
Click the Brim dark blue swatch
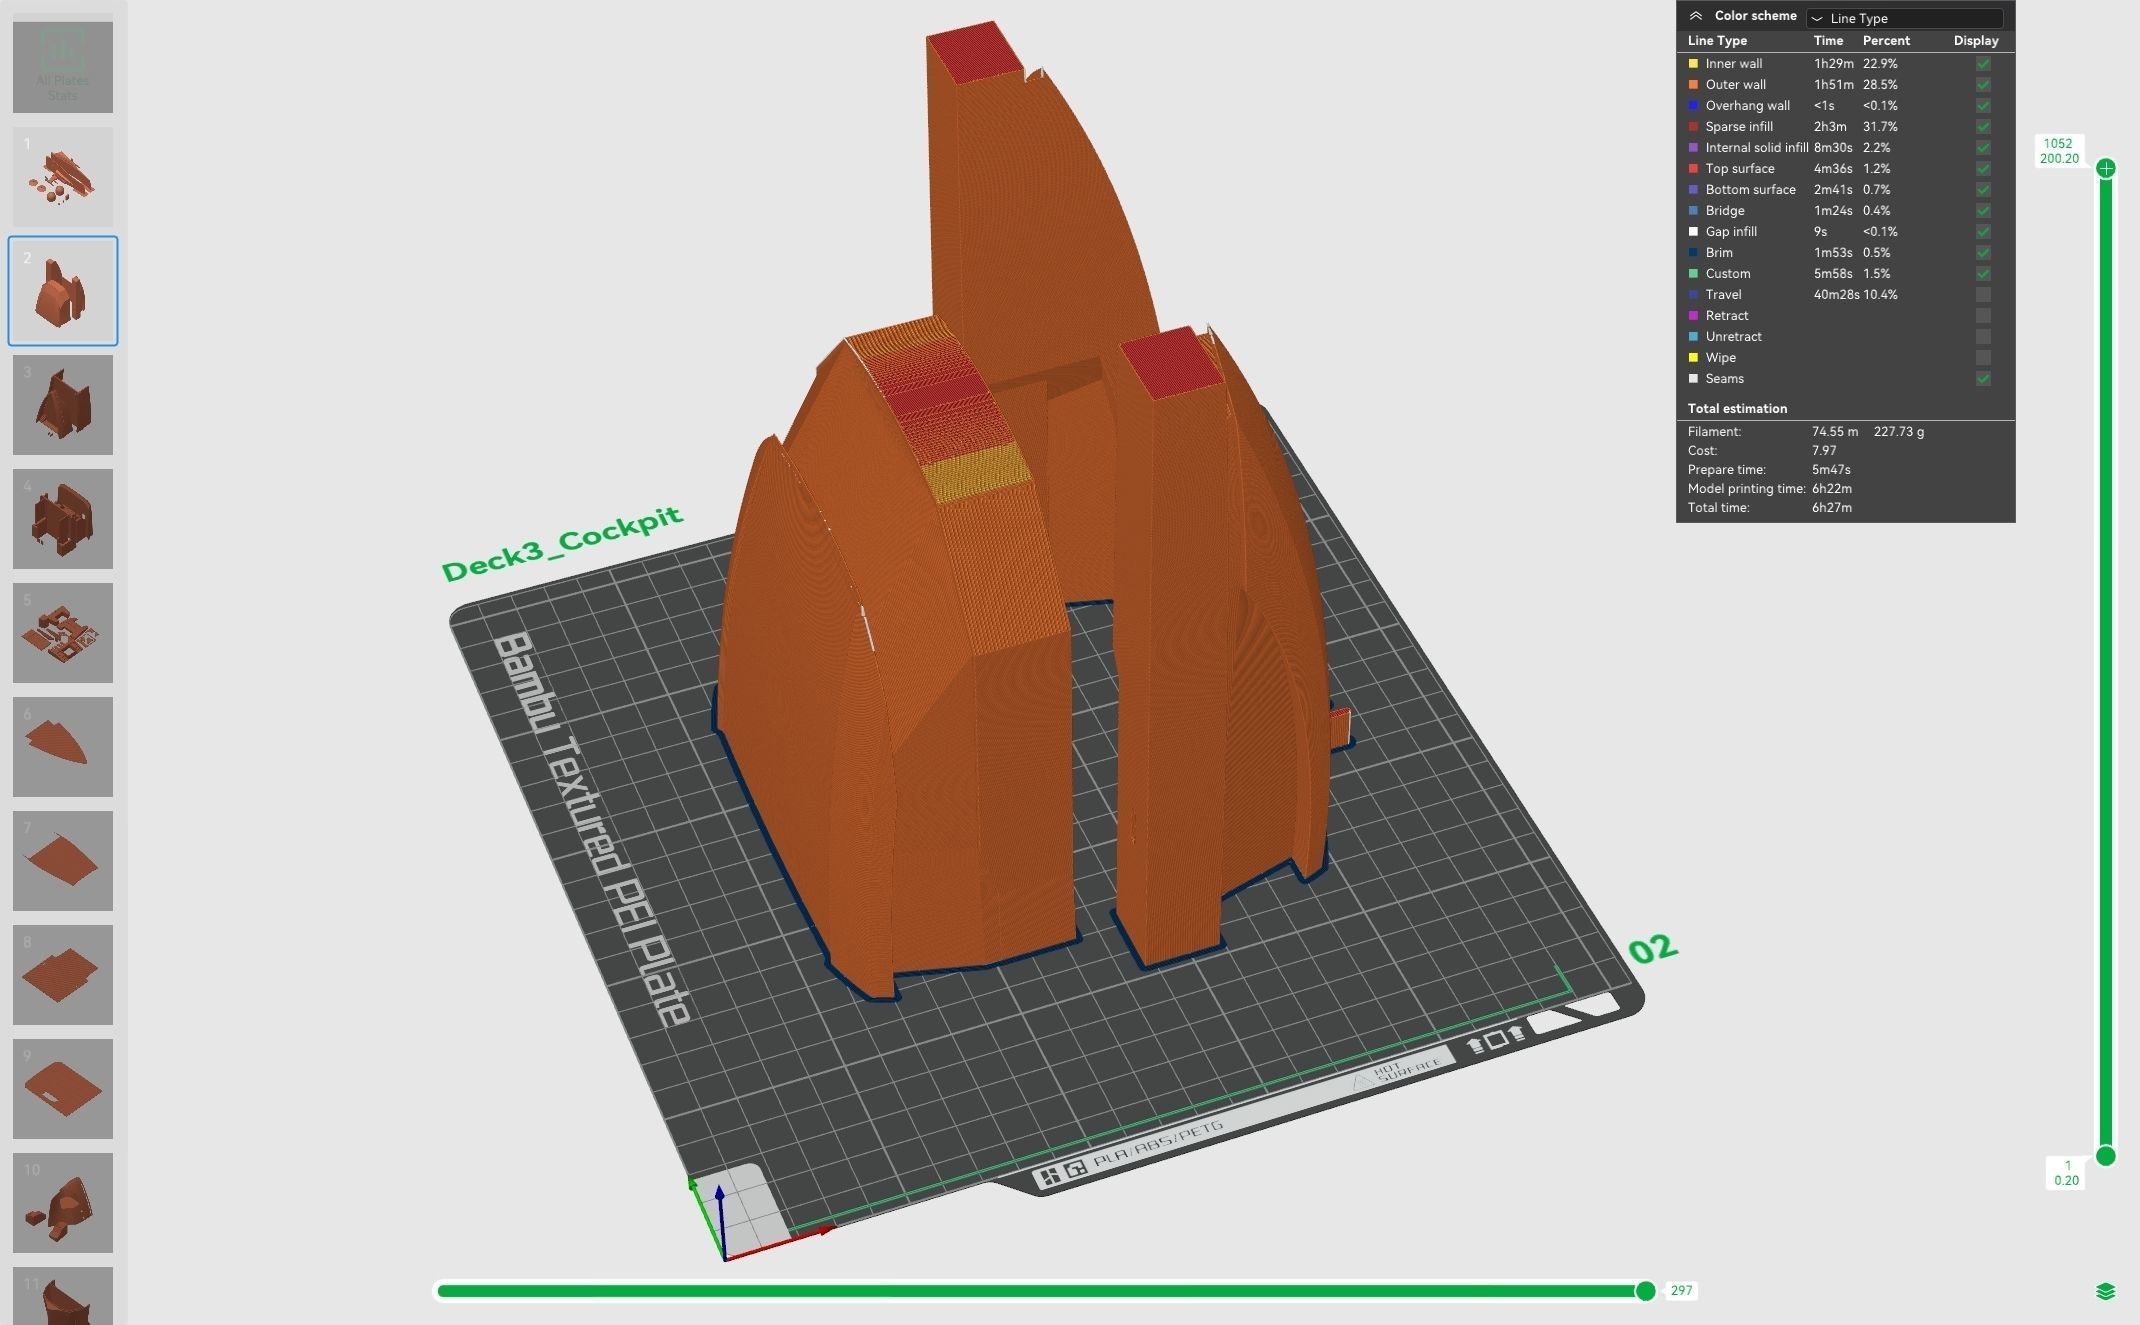[x=1693, y=253]
